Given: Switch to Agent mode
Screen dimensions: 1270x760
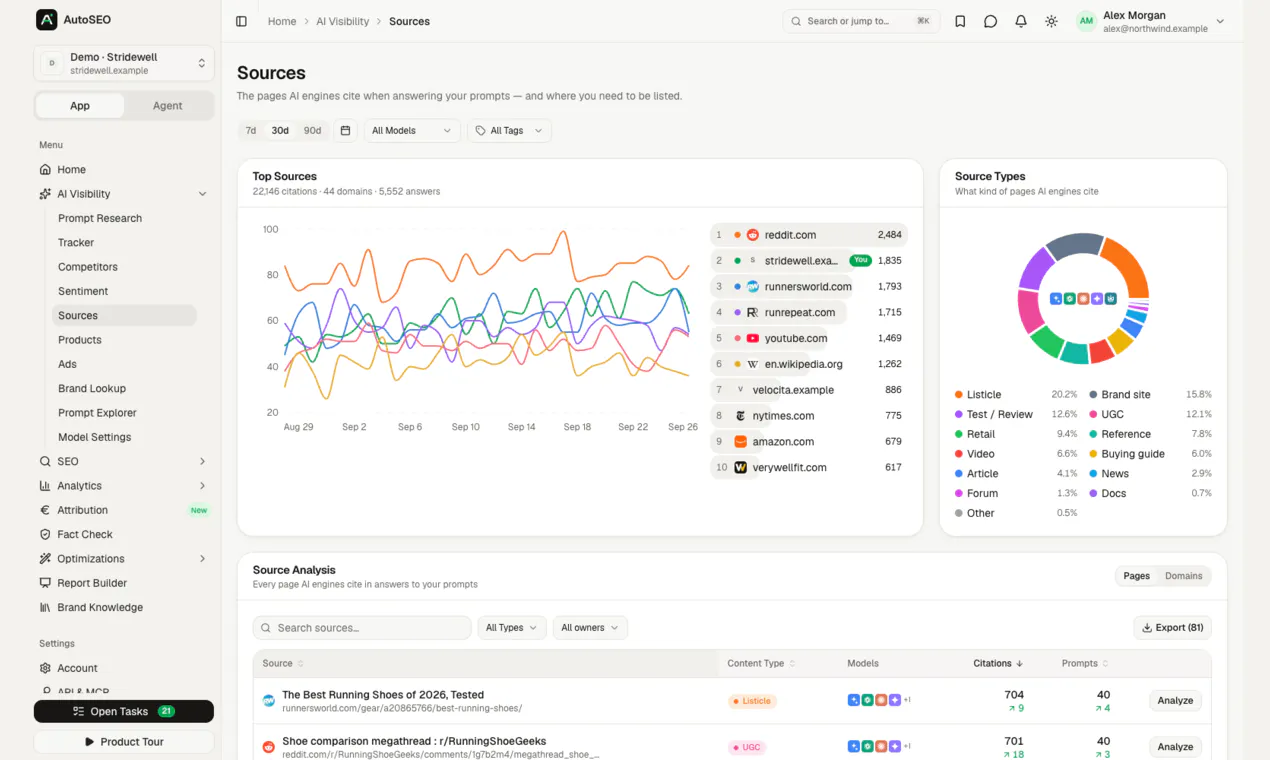Looking at the screenshot, I should (167, 106).
